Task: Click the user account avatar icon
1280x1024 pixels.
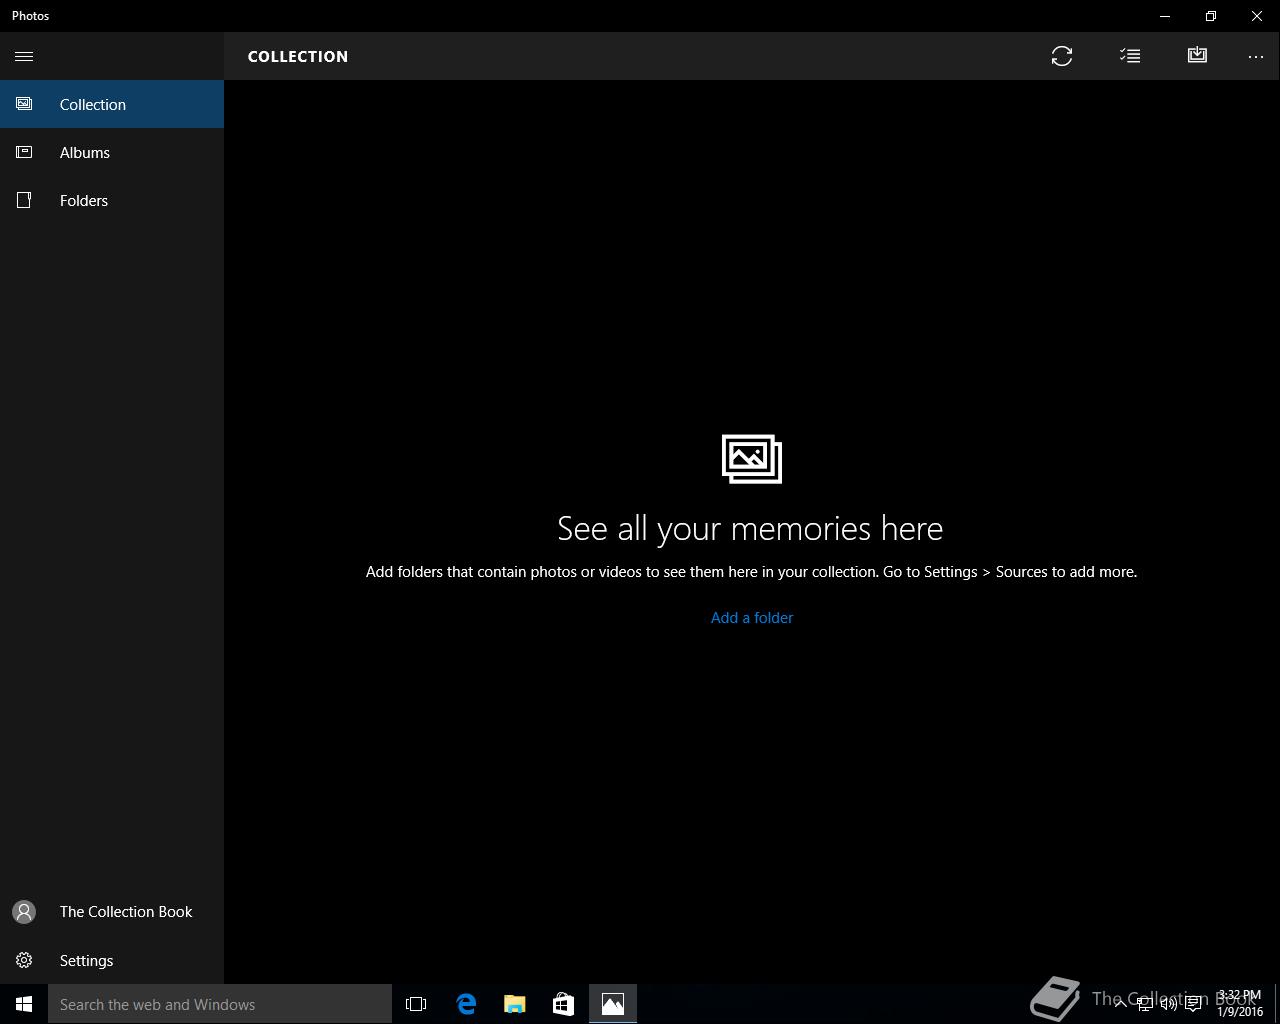Action: (x=24, y=912)
